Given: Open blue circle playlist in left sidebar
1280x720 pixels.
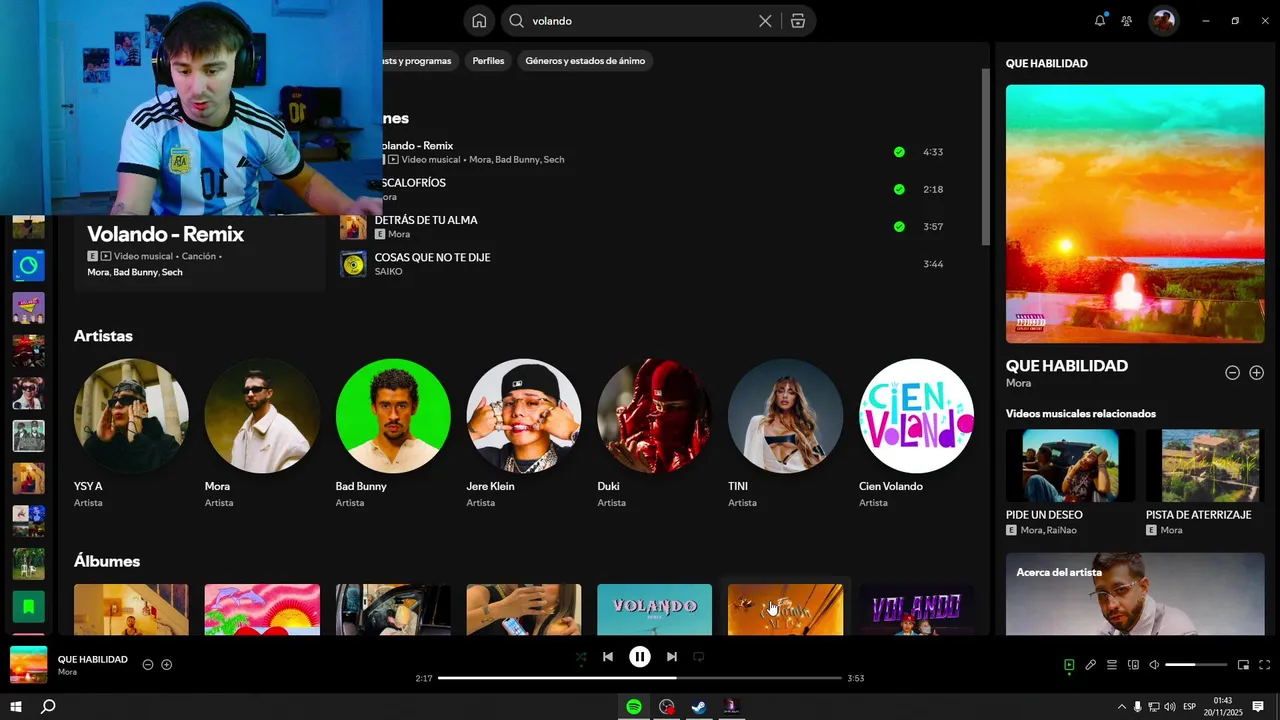Looking at the screenshot, I should (28, 265).
